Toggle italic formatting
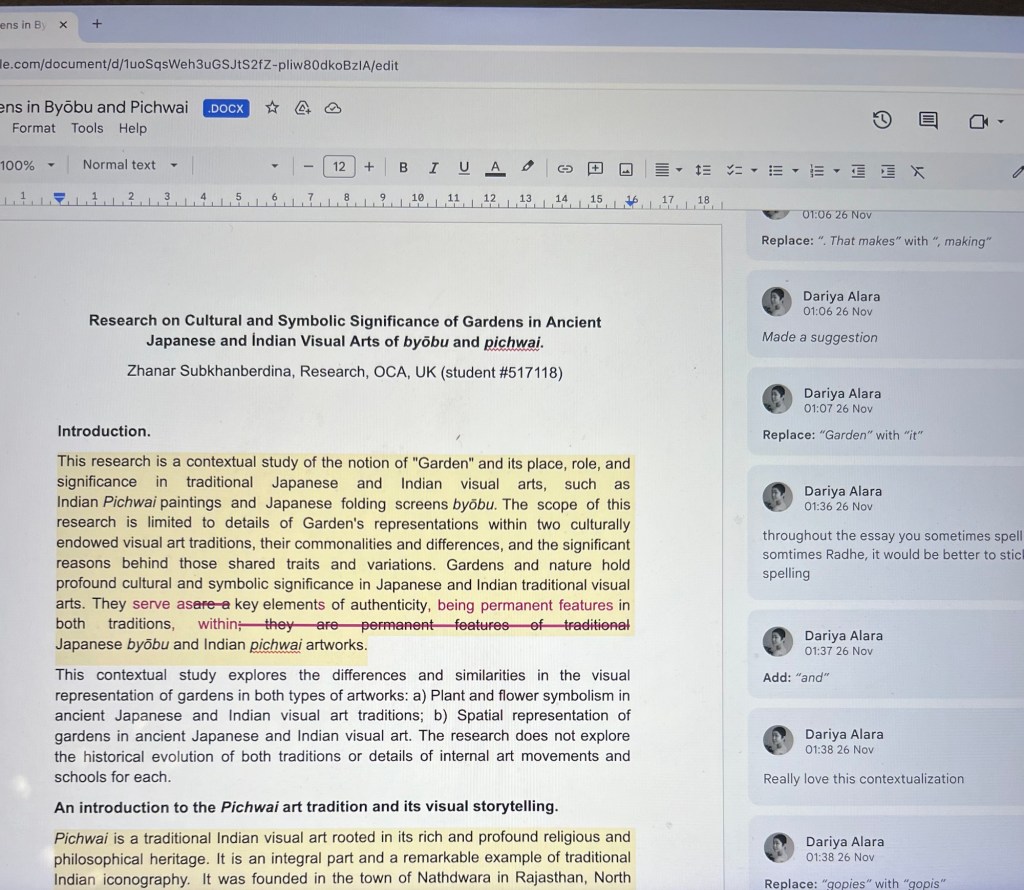Viewport: 1024px width, 890px height. coord(433,167)
